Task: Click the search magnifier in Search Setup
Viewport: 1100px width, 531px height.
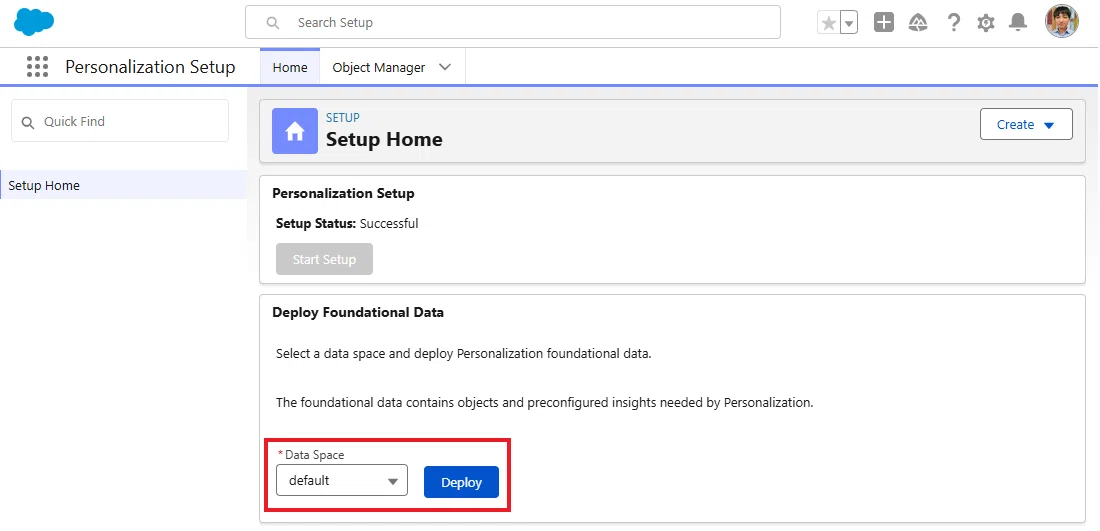Action: point(273,22)
